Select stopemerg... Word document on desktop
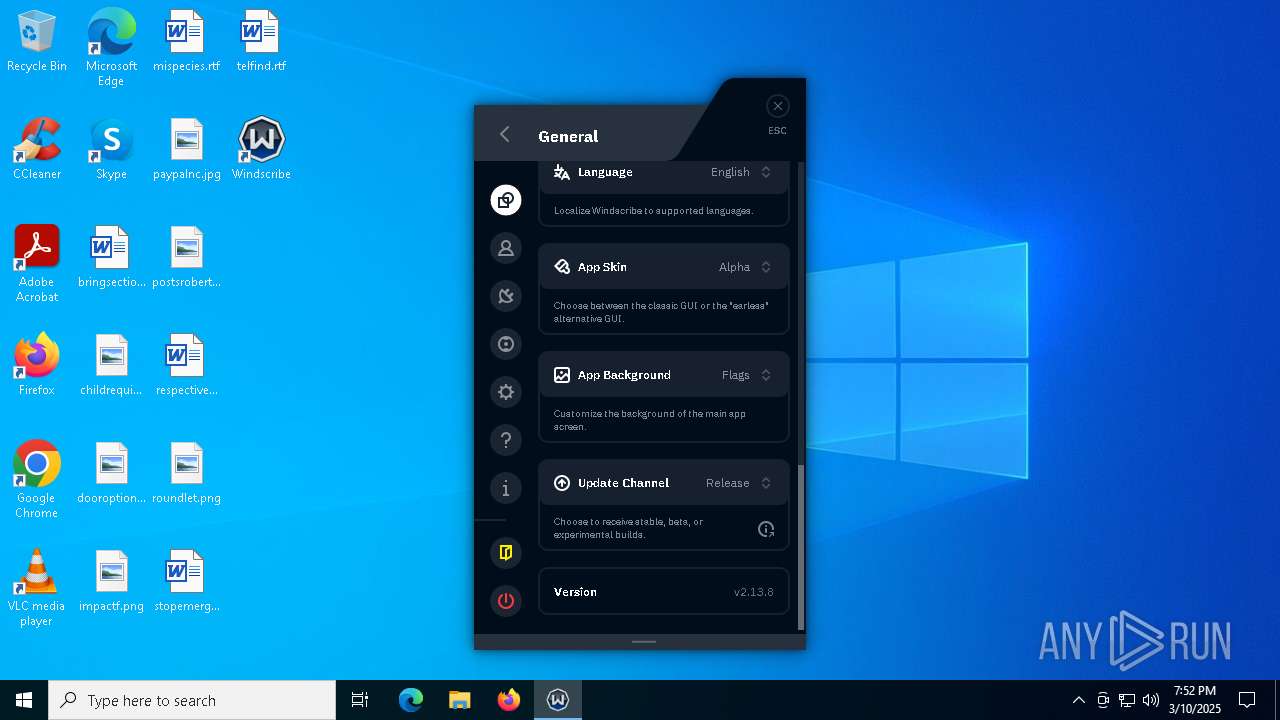The width and height of the screenshot is (1280, 720). click(187, 582)
